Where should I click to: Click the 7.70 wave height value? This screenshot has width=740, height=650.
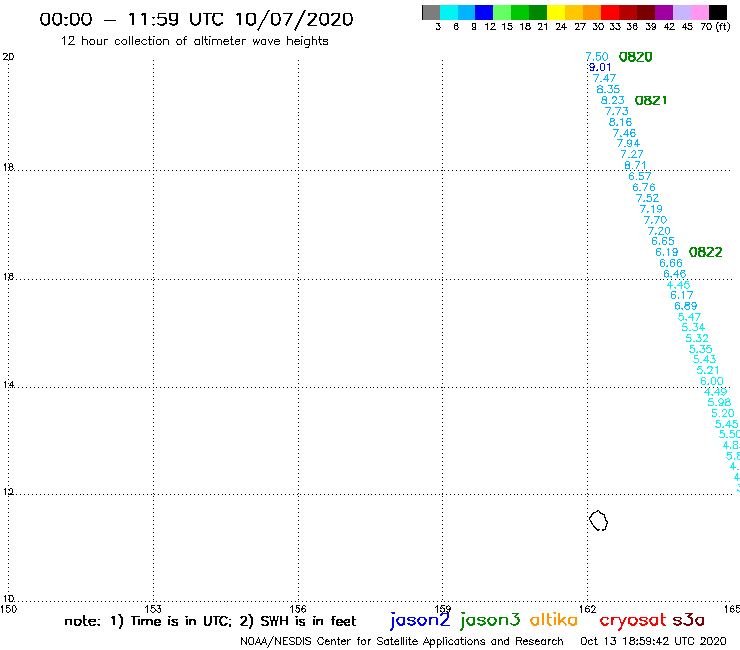656,220
